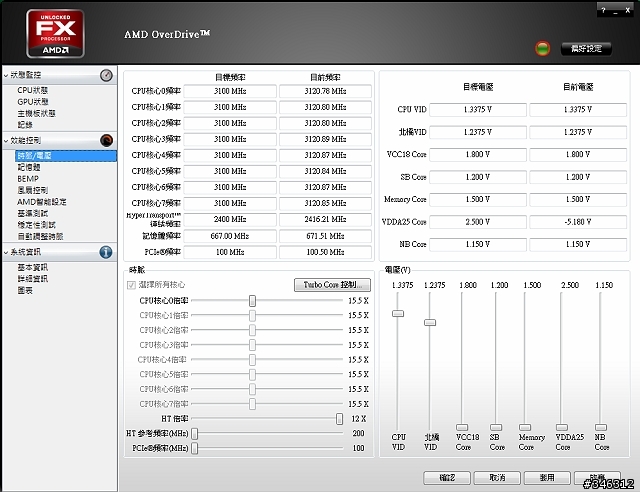Screen dimensions: 640x492
Task: Click Memory Core target voltage 1.500 V
Action: click(x=478, y=199)
